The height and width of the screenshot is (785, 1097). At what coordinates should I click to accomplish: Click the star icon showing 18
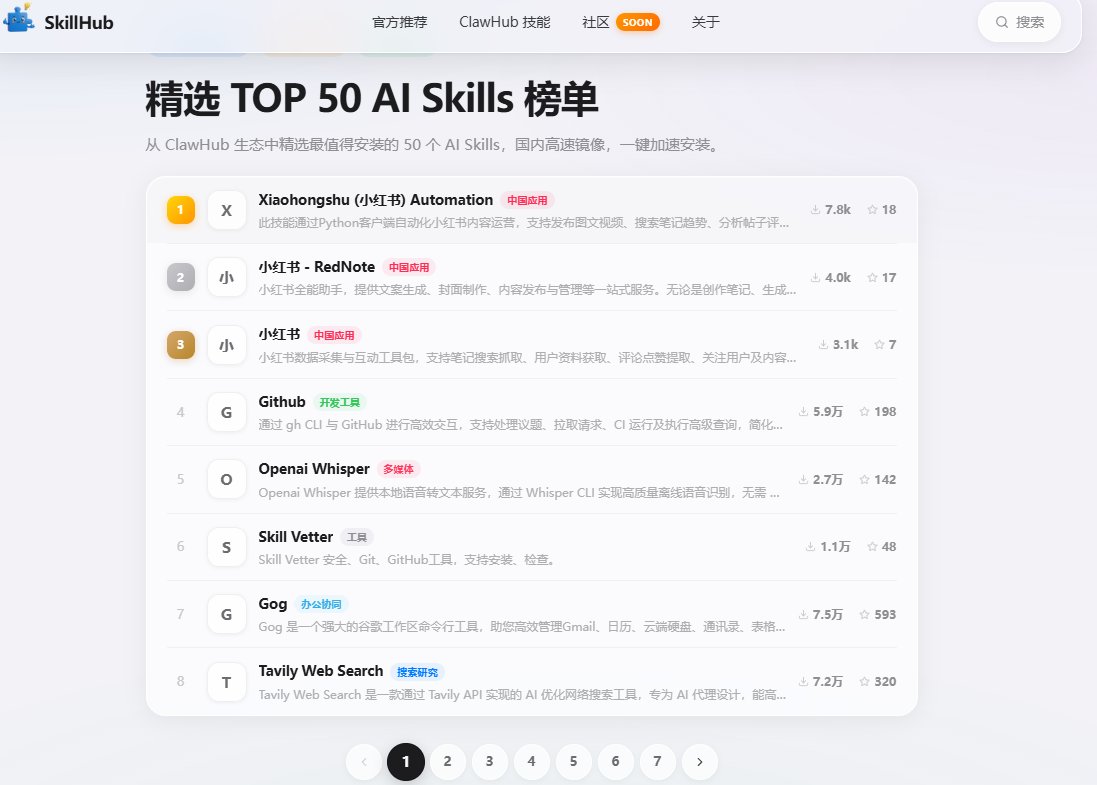click(x=872, y=210)
